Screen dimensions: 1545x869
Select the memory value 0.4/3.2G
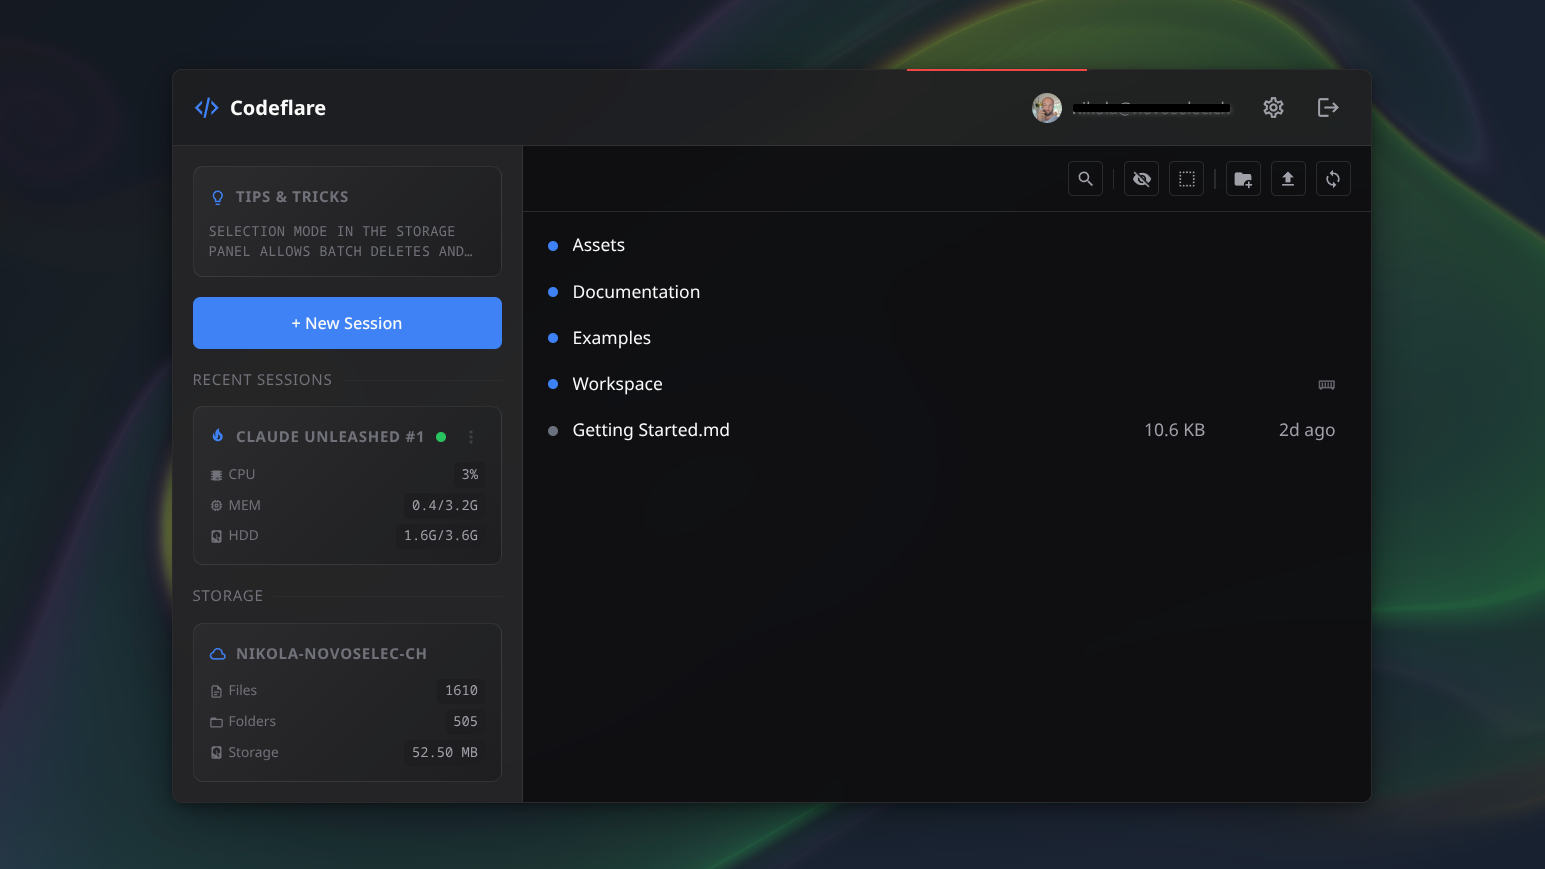(445, 505)
